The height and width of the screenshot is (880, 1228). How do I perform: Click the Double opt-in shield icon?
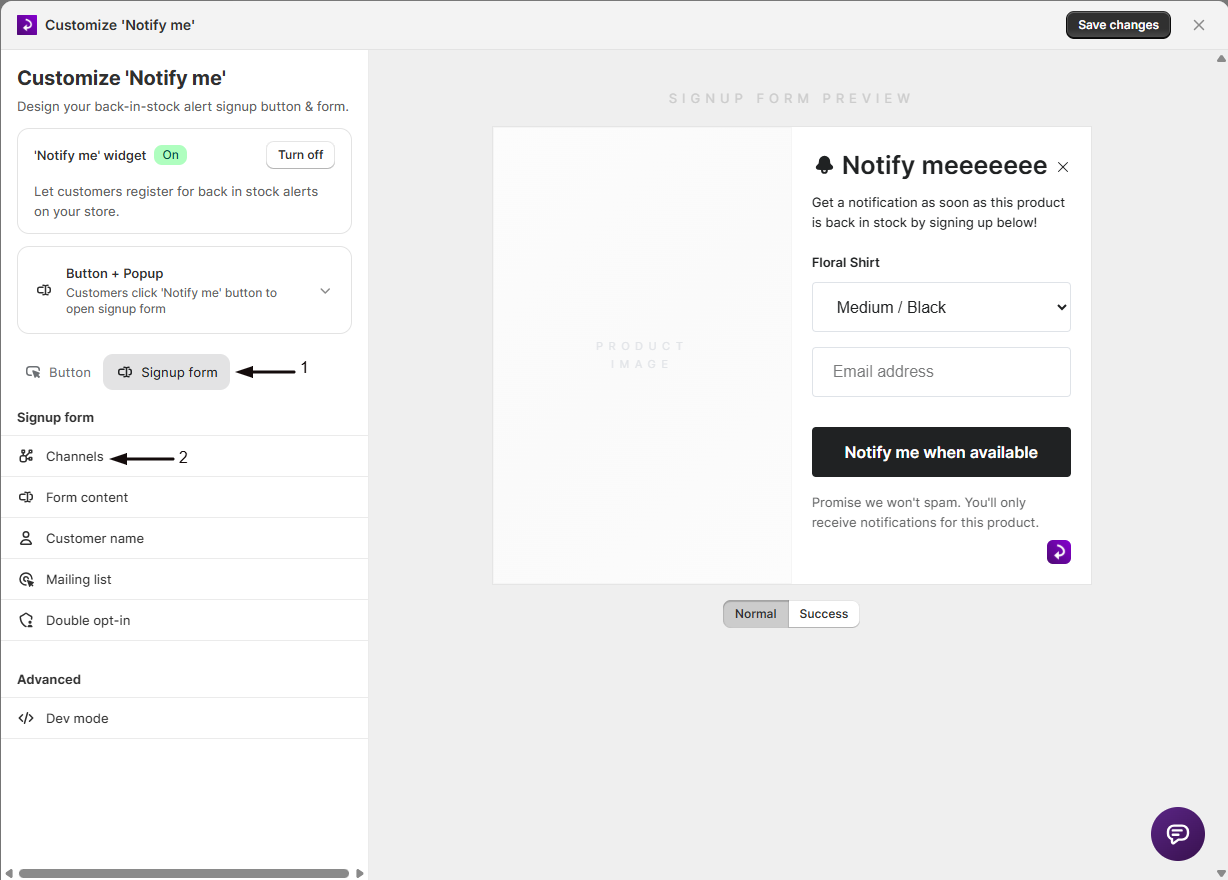[x=26, y=620]
